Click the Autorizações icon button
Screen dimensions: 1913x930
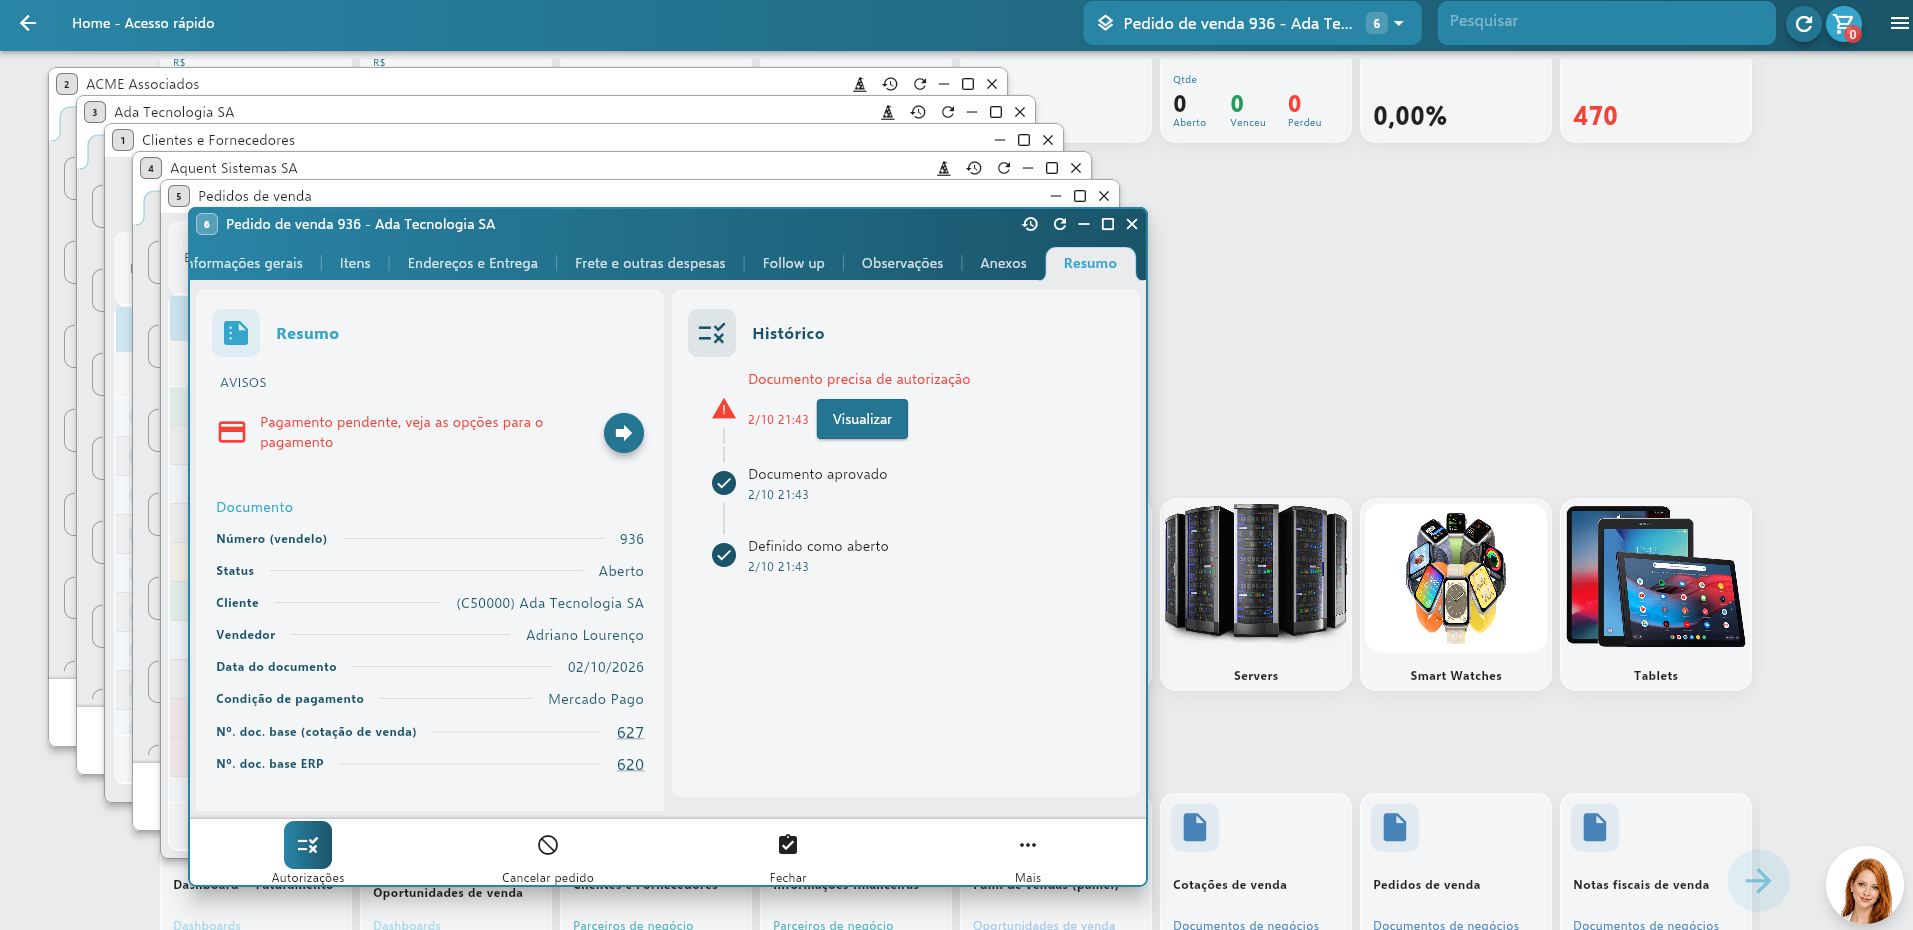tap(308, 846)
